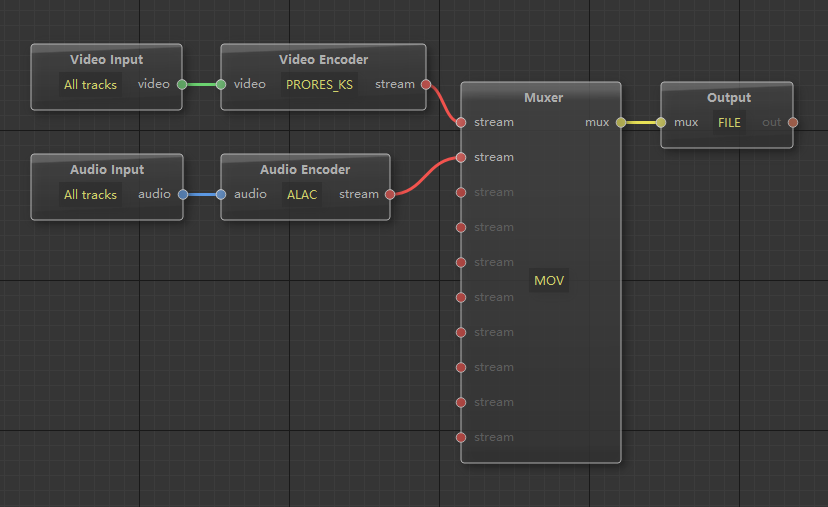Screen dimensions: 828x507
Task: Click the Video Encoder red stream output port
Action: (x=427, y=85)
